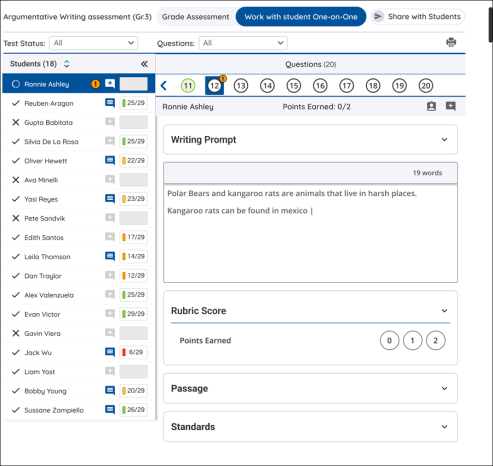Select rubric score 2
The image size is (493, 466).
pyautogui.click(x=435, y=340)
